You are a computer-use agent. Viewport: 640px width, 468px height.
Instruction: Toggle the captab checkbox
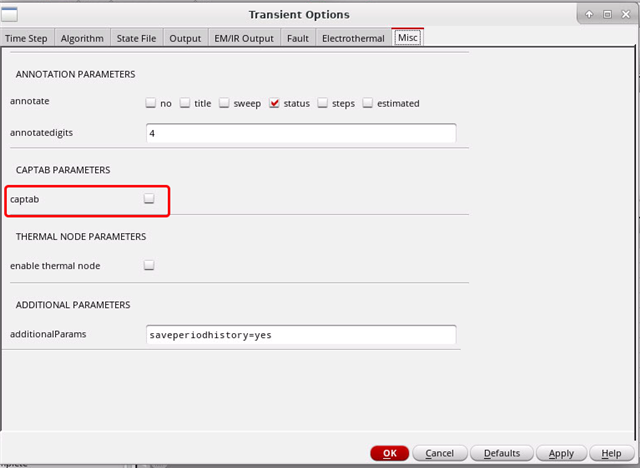click(149, 199)
